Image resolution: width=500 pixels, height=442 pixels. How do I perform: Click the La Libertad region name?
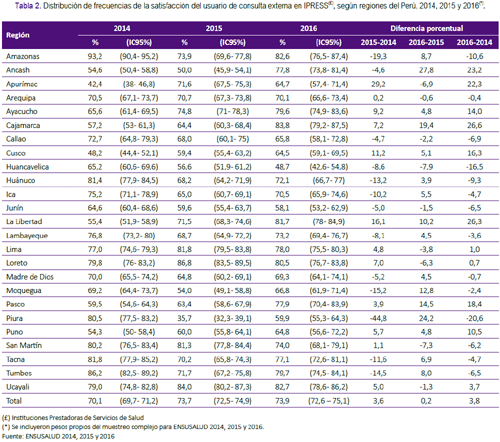[24, 222]
